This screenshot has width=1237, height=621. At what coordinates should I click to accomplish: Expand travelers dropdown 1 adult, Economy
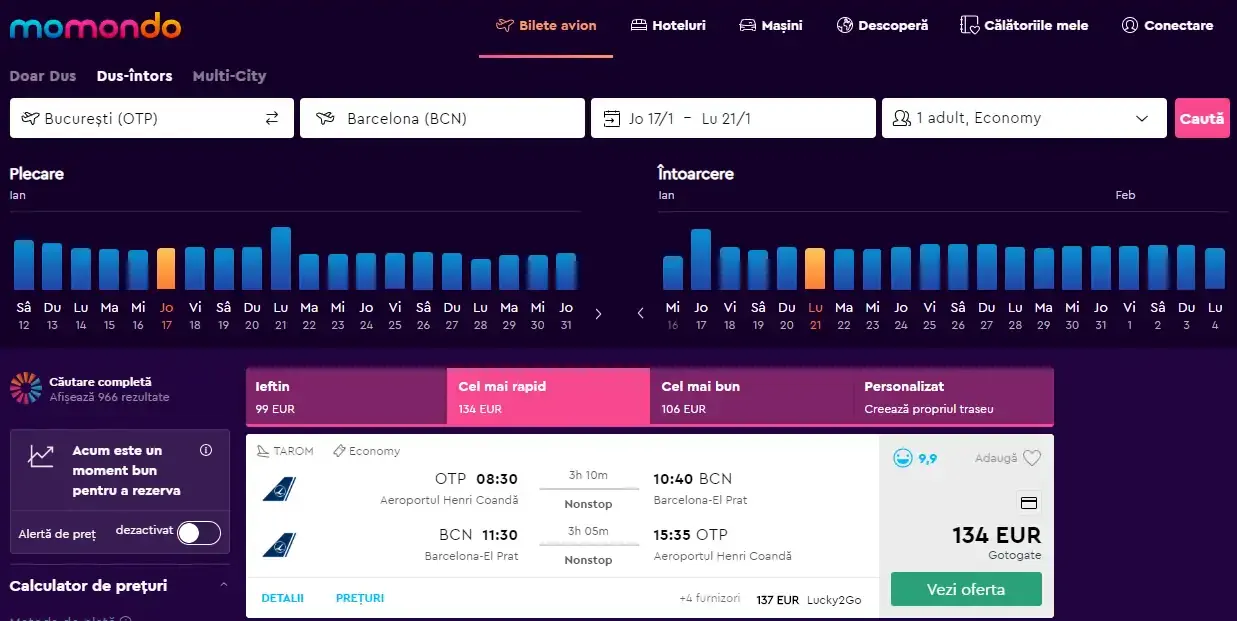click(1024, 118)
